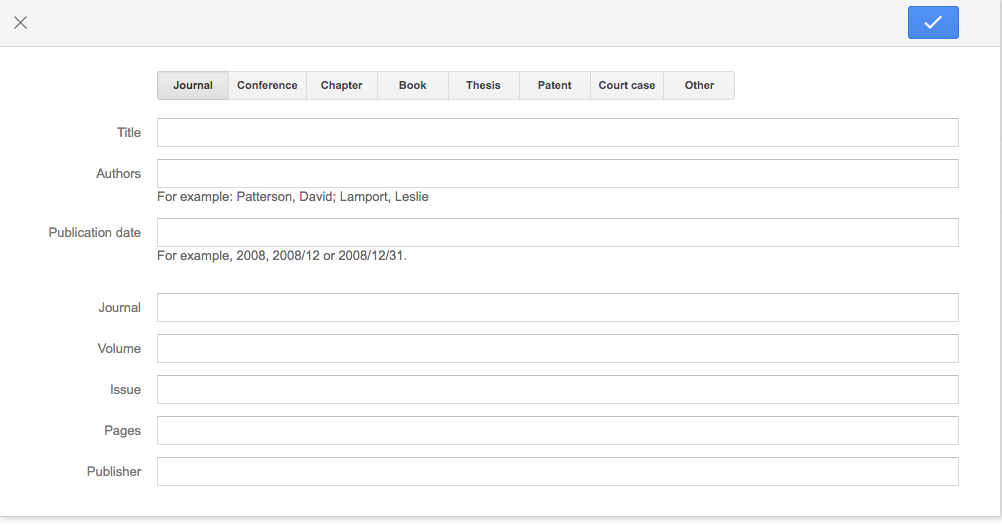This screenshot has width=1002, height=525.
Task: Focus the Publisher input field
Action: [x=557, y=472]
